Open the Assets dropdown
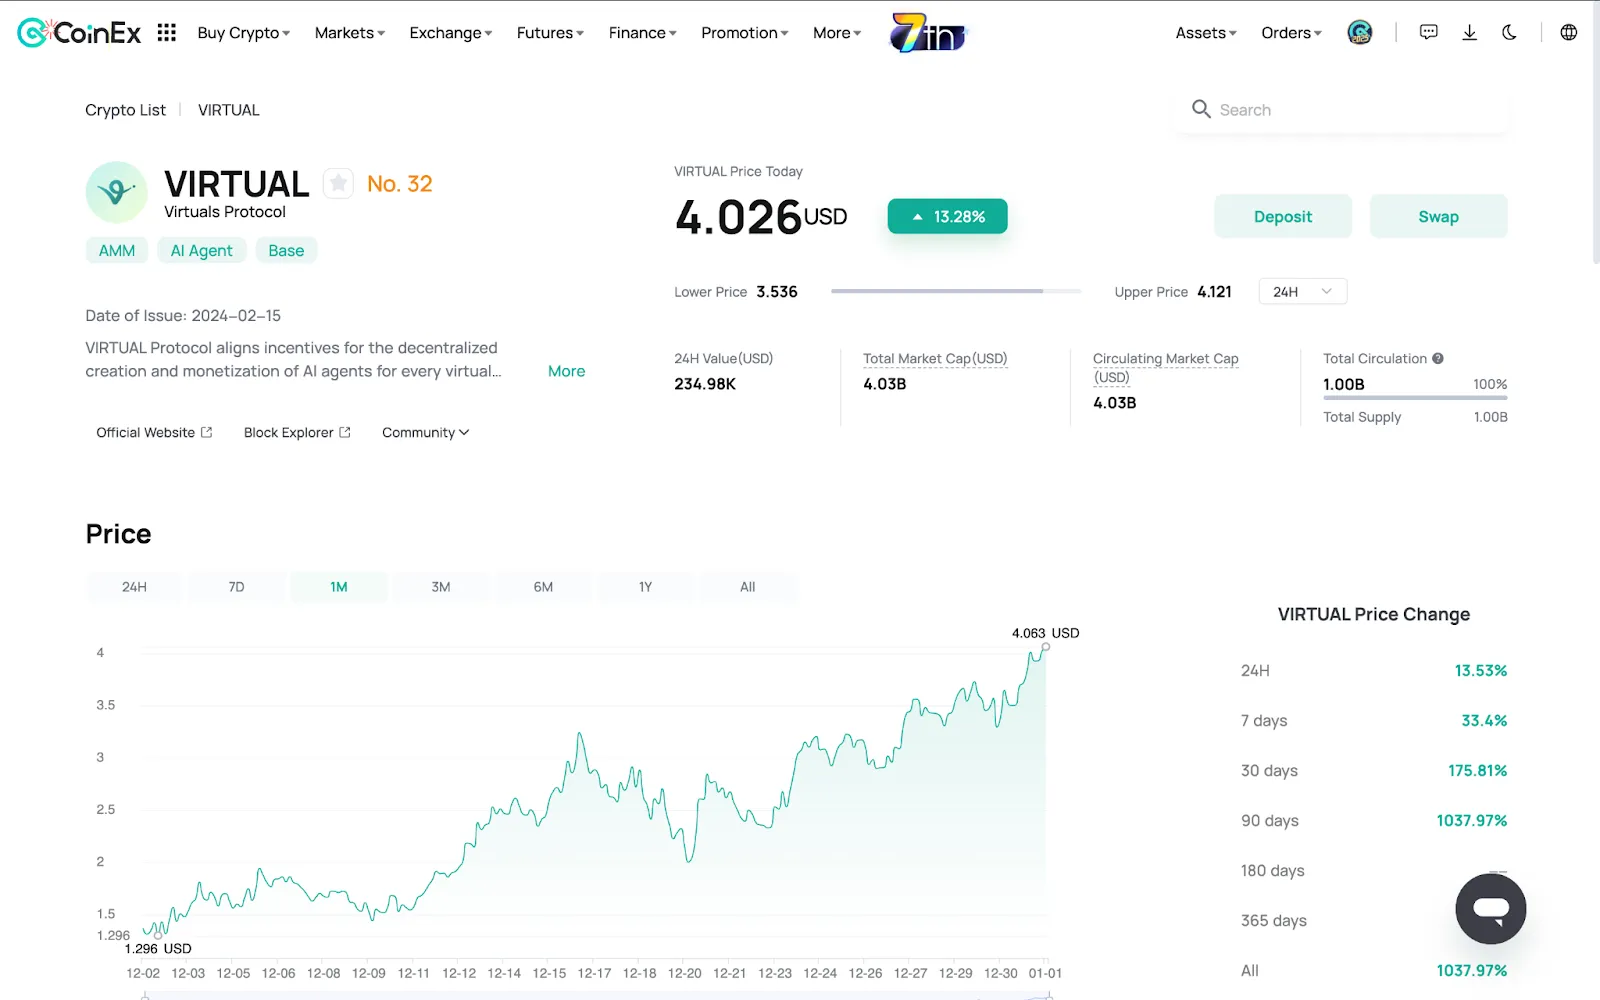 coord(1206,33)
